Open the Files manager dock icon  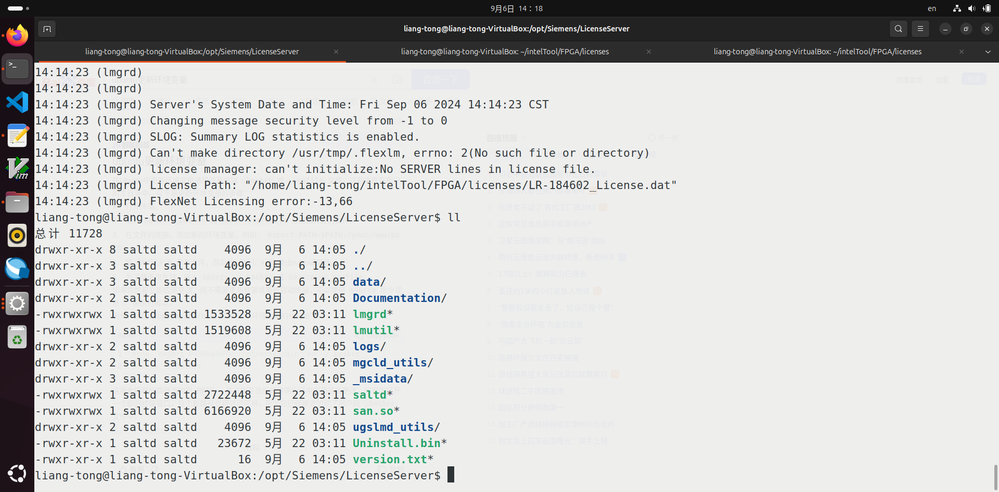17,203
